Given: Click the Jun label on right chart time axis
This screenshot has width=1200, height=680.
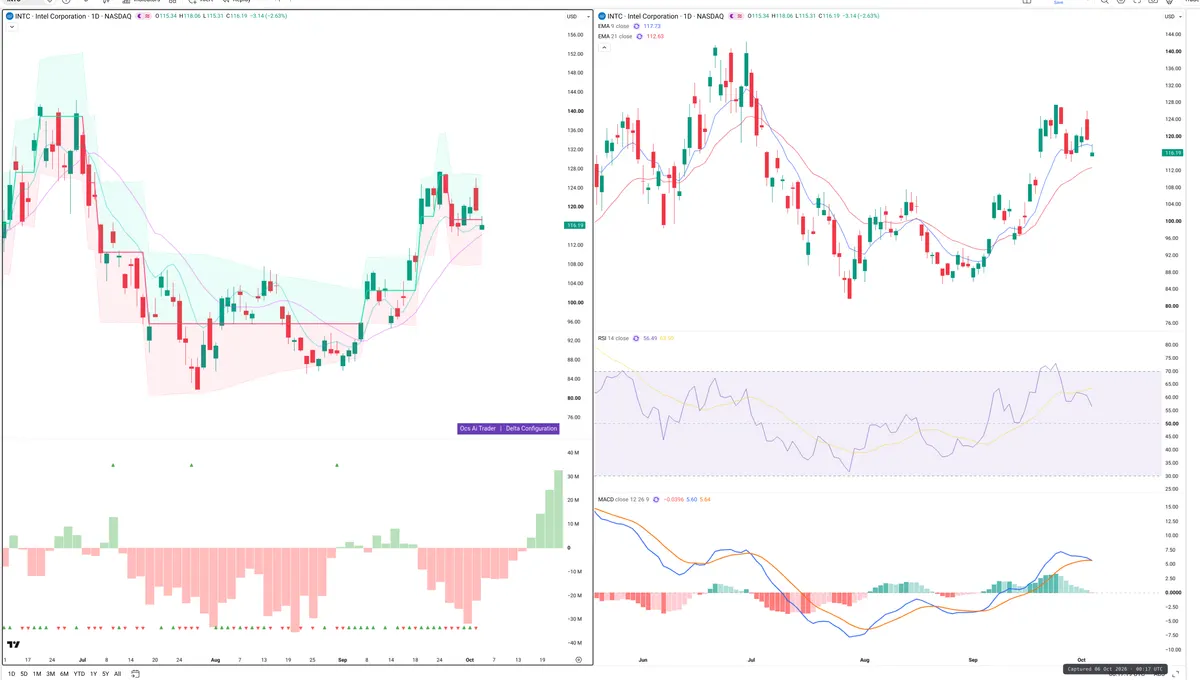Looking at the screenshot, I should tap(643, 660).
